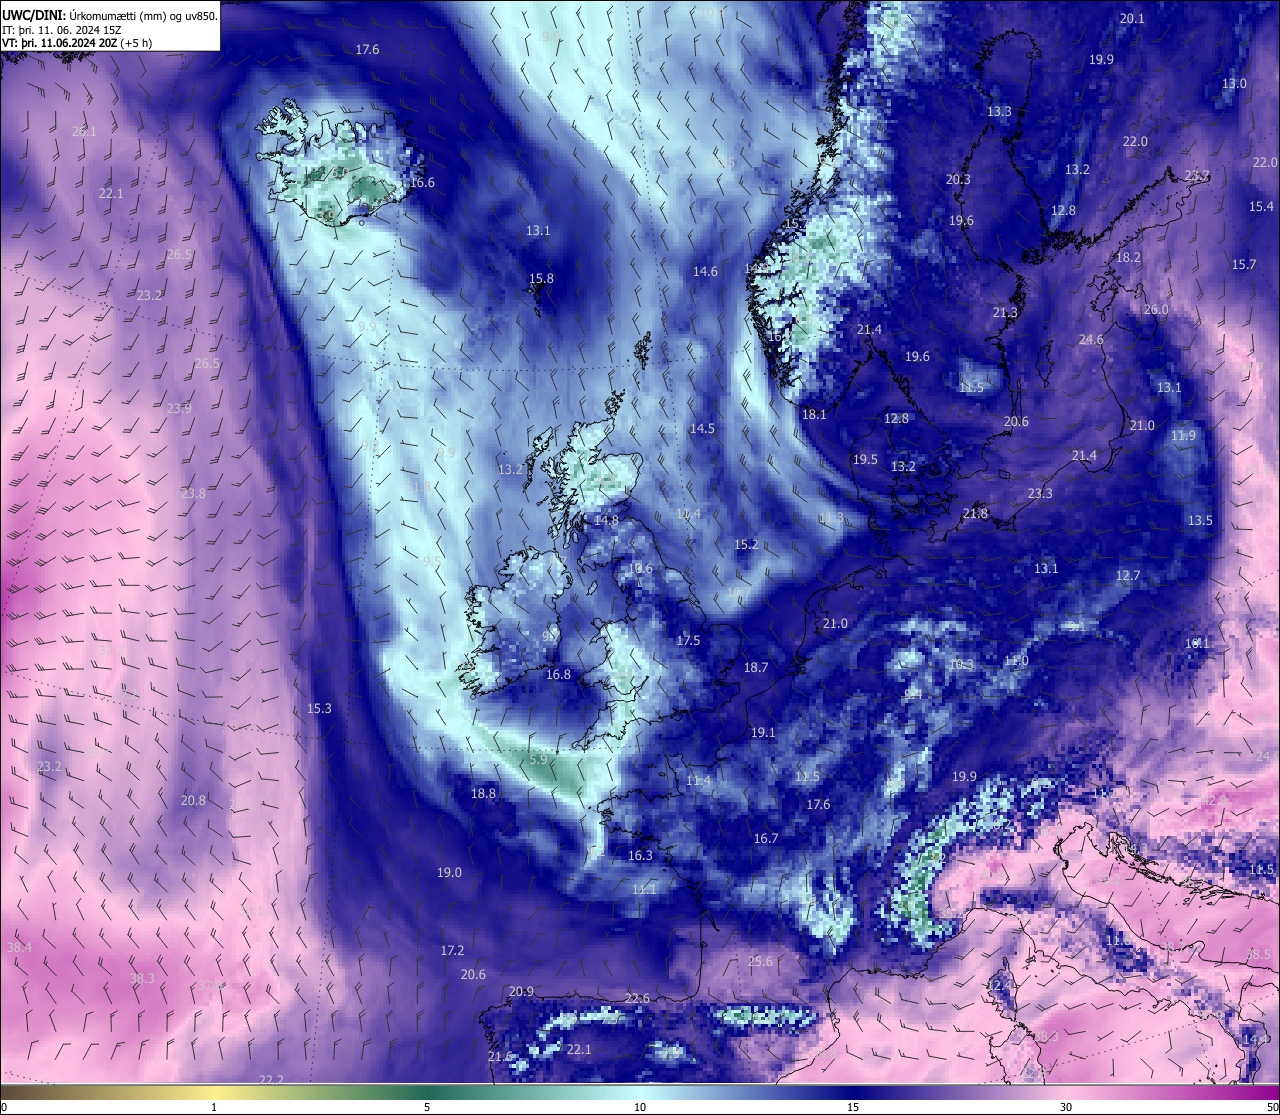Click the 10 label on the color scale
Image resolution: width=1280 pixels, height=1115 pixels.
coord(639,1107)
